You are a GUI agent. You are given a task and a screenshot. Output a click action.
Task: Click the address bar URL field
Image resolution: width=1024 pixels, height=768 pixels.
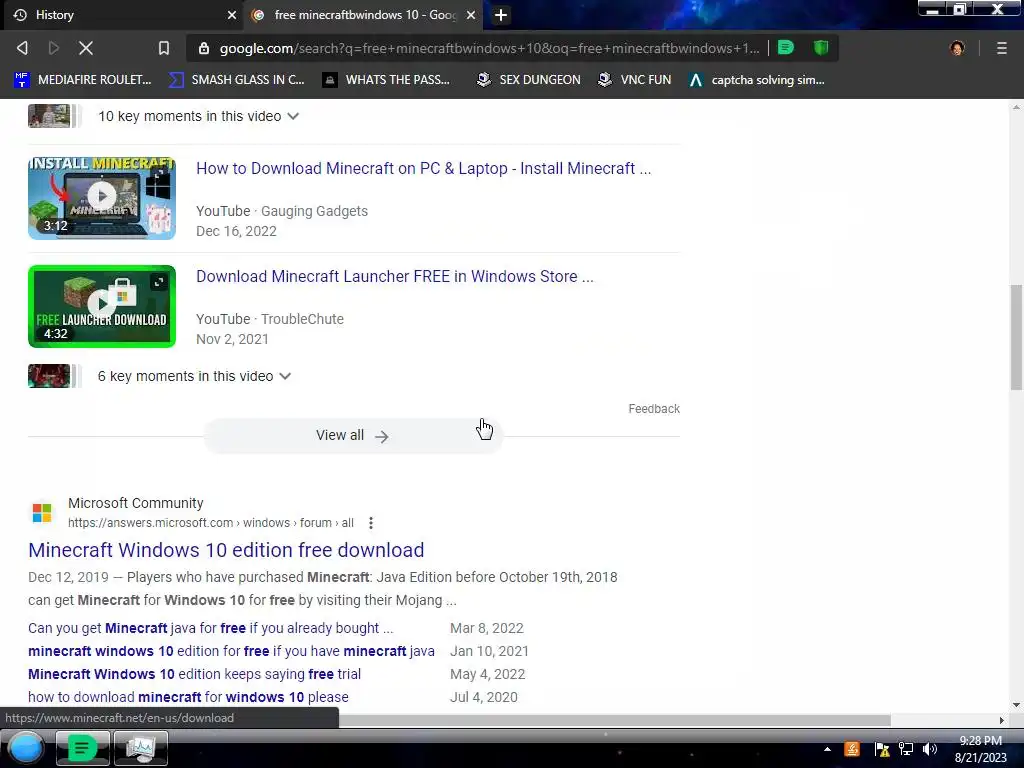point(489,48)
